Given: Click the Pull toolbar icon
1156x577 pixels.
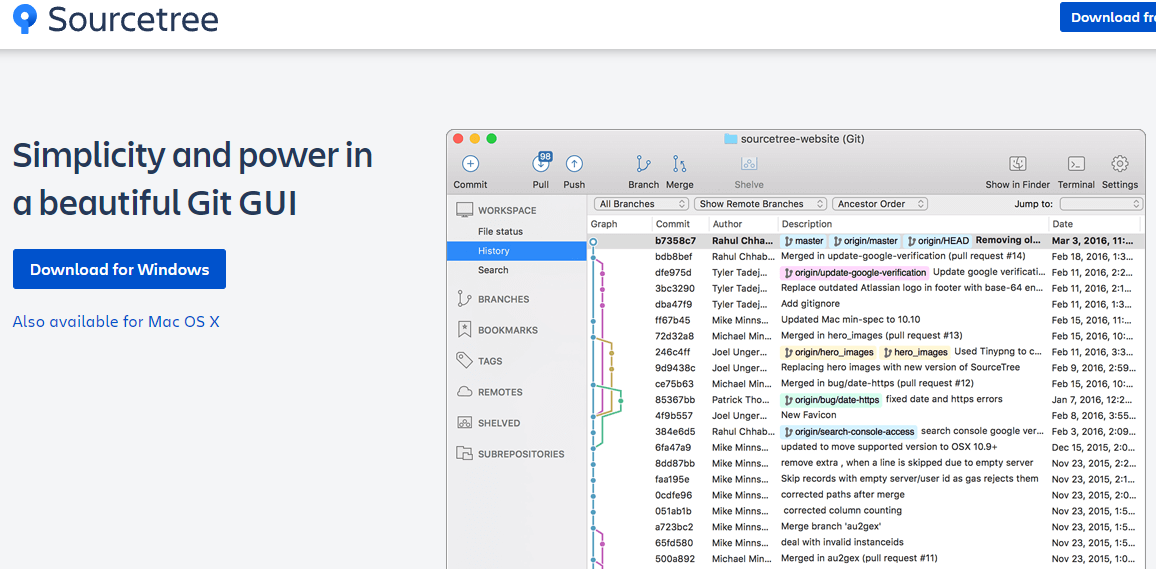Looking at the screenshot, I should [x=541, y=164].
